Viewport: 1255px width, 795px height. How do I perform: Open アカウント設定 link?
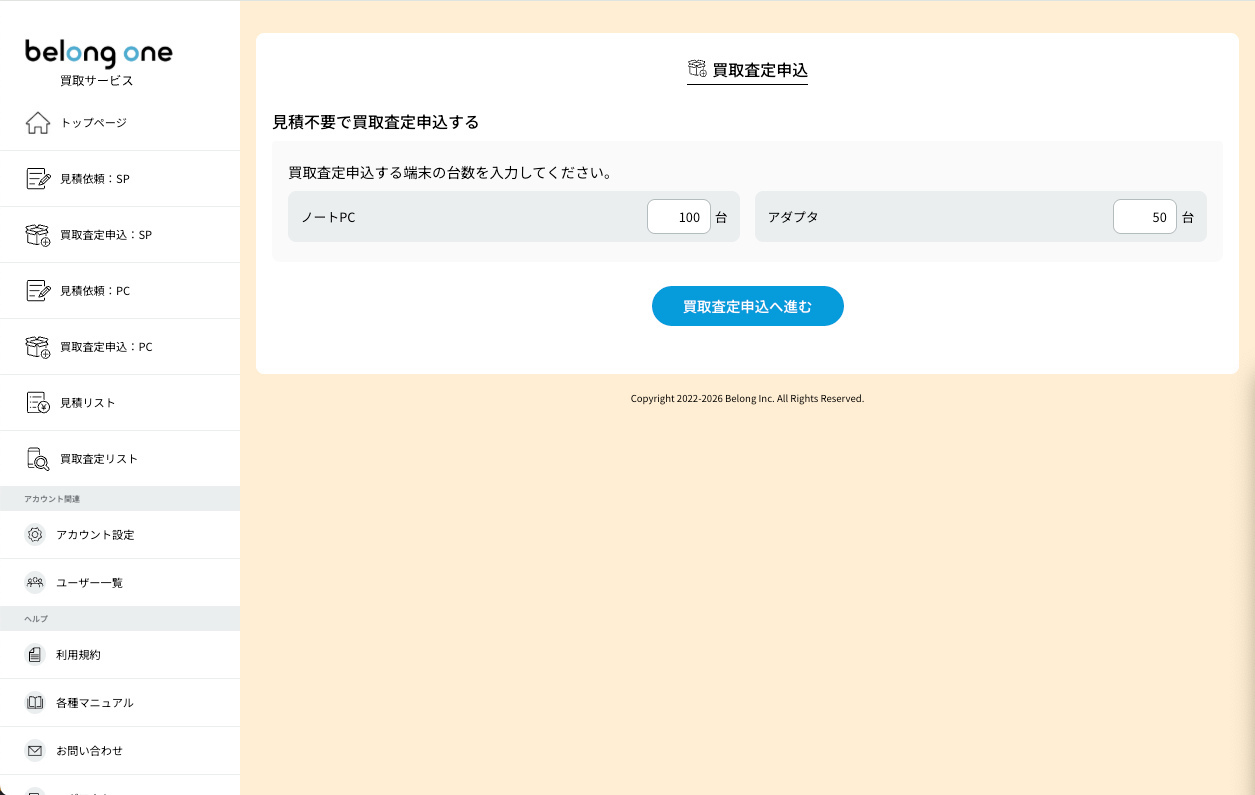[120, 535]
